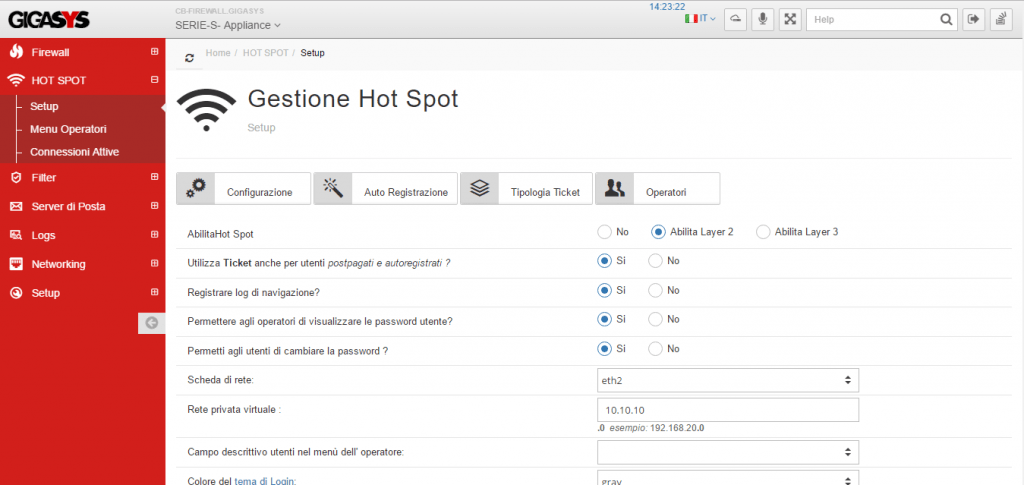Click the search magnifier in Help box
Screen dimensions: 1024x485
pos(946,20)
